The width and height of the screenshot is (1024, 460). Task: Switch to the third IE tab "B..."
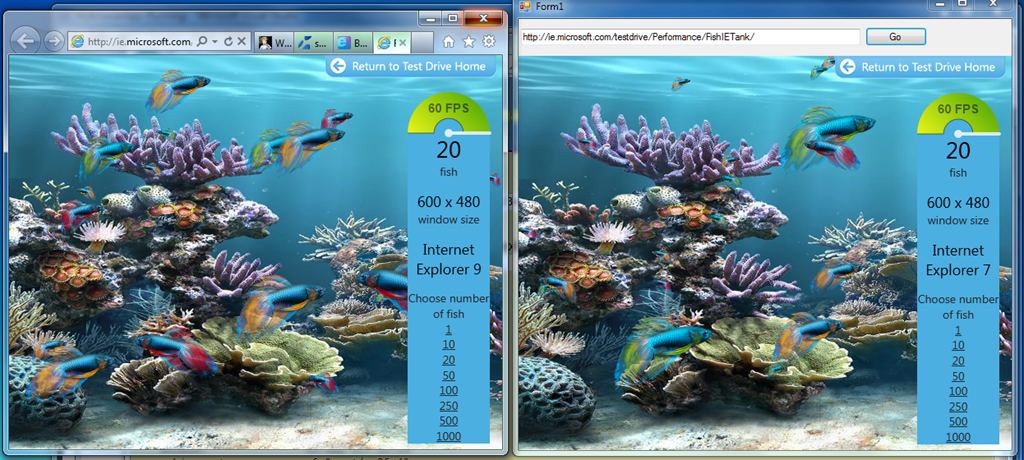353,43
